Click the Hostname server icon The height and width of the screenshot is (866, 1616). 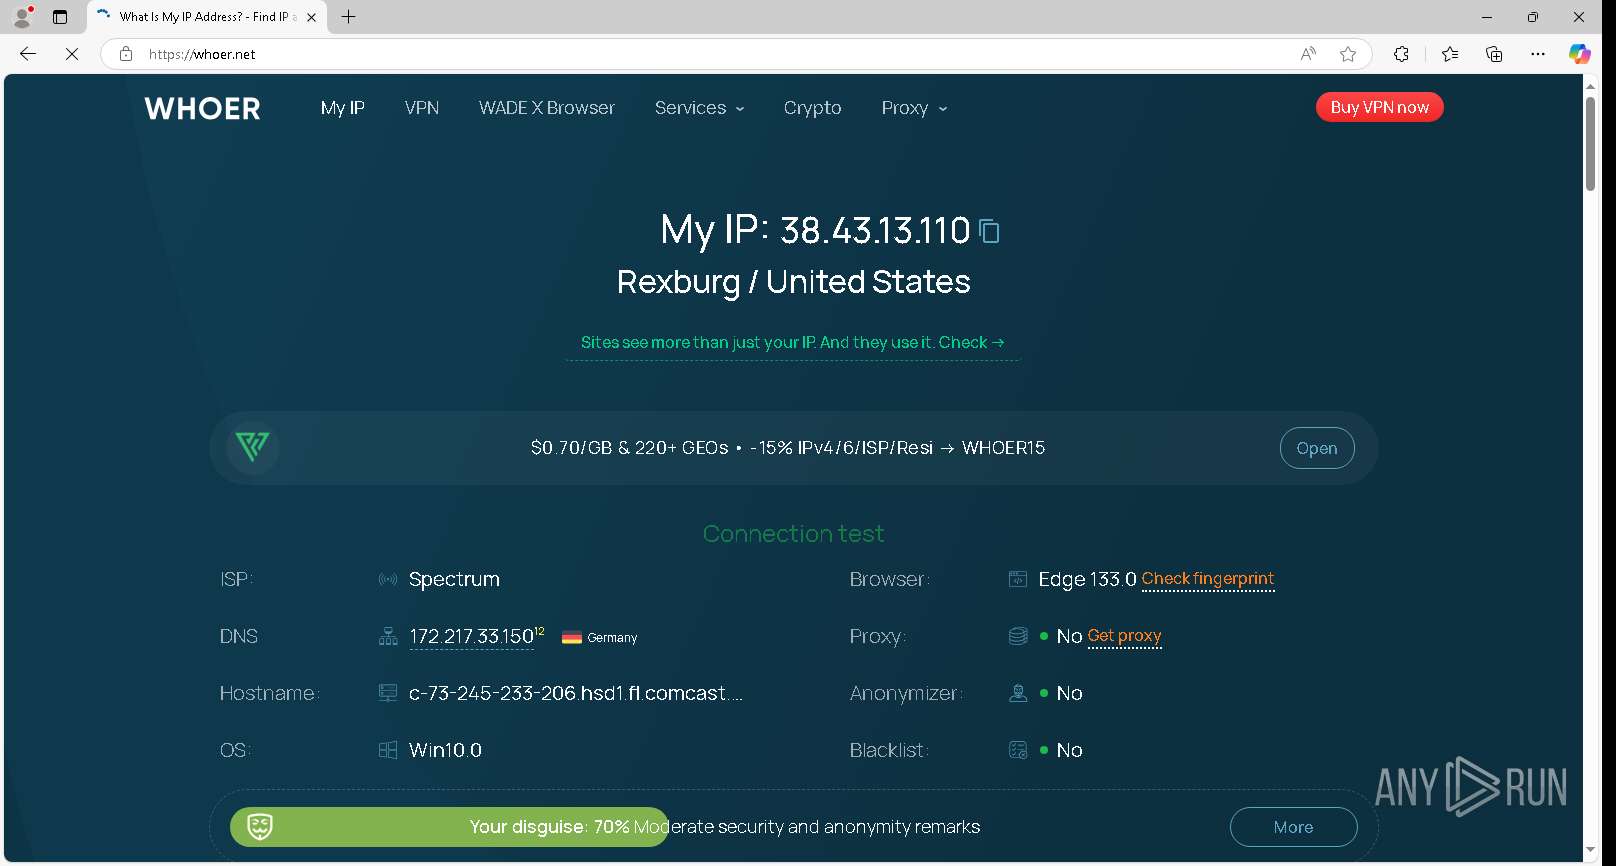point(388,693)
